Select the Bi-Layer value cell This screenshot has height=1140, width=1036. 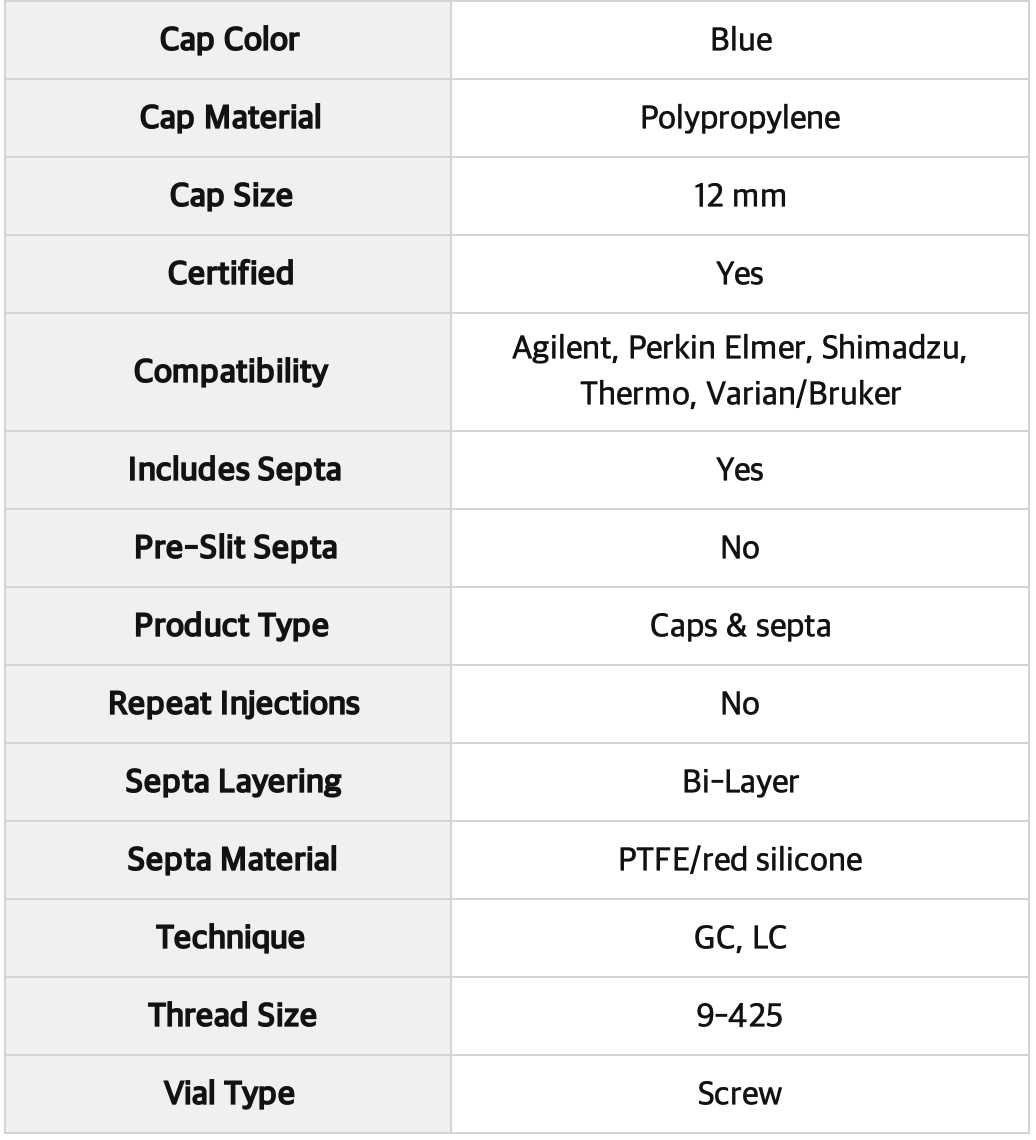[740, 782]
